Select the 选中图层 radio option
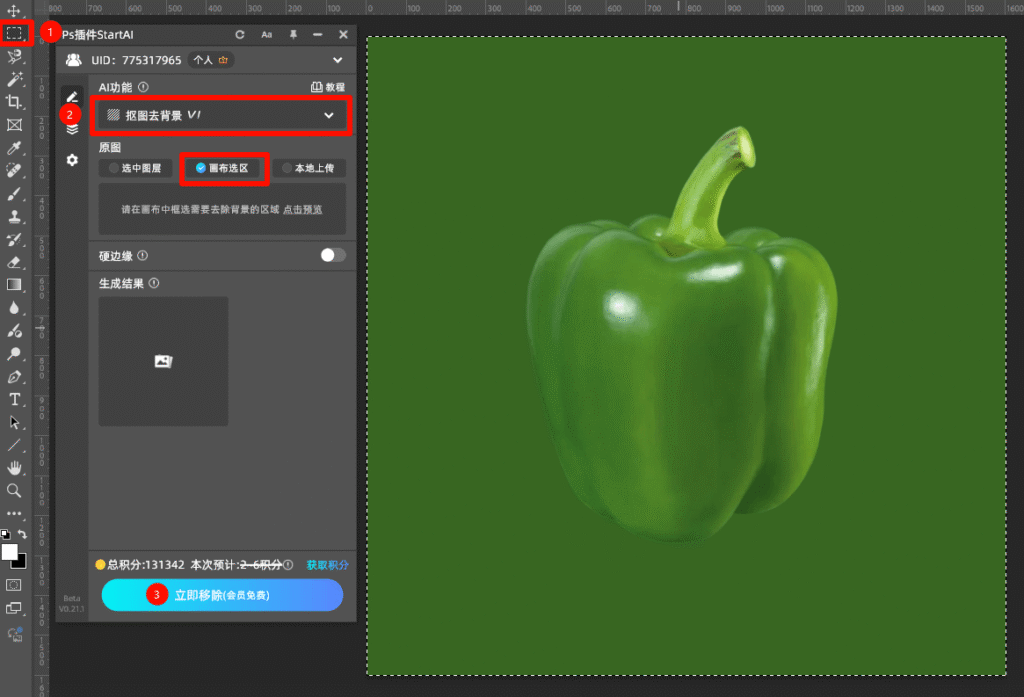Image resolution: width=1024 pixels, height=697 pixels. click(135, 168)
